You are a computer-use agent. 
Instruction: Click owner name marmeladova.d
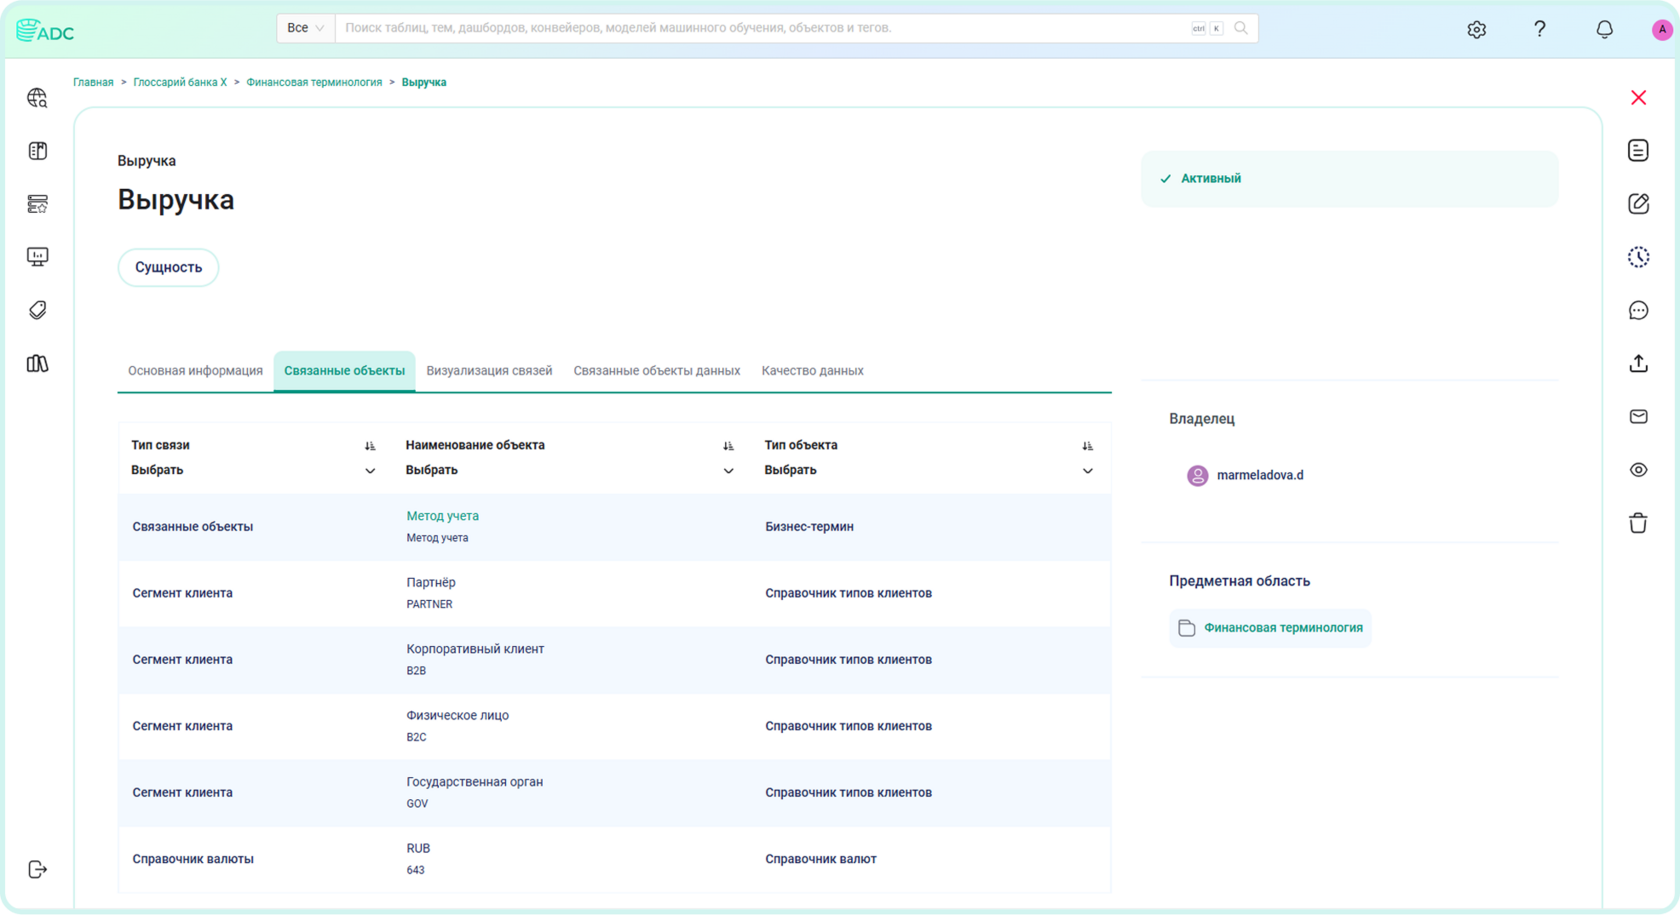click(x=1260, y=476)
